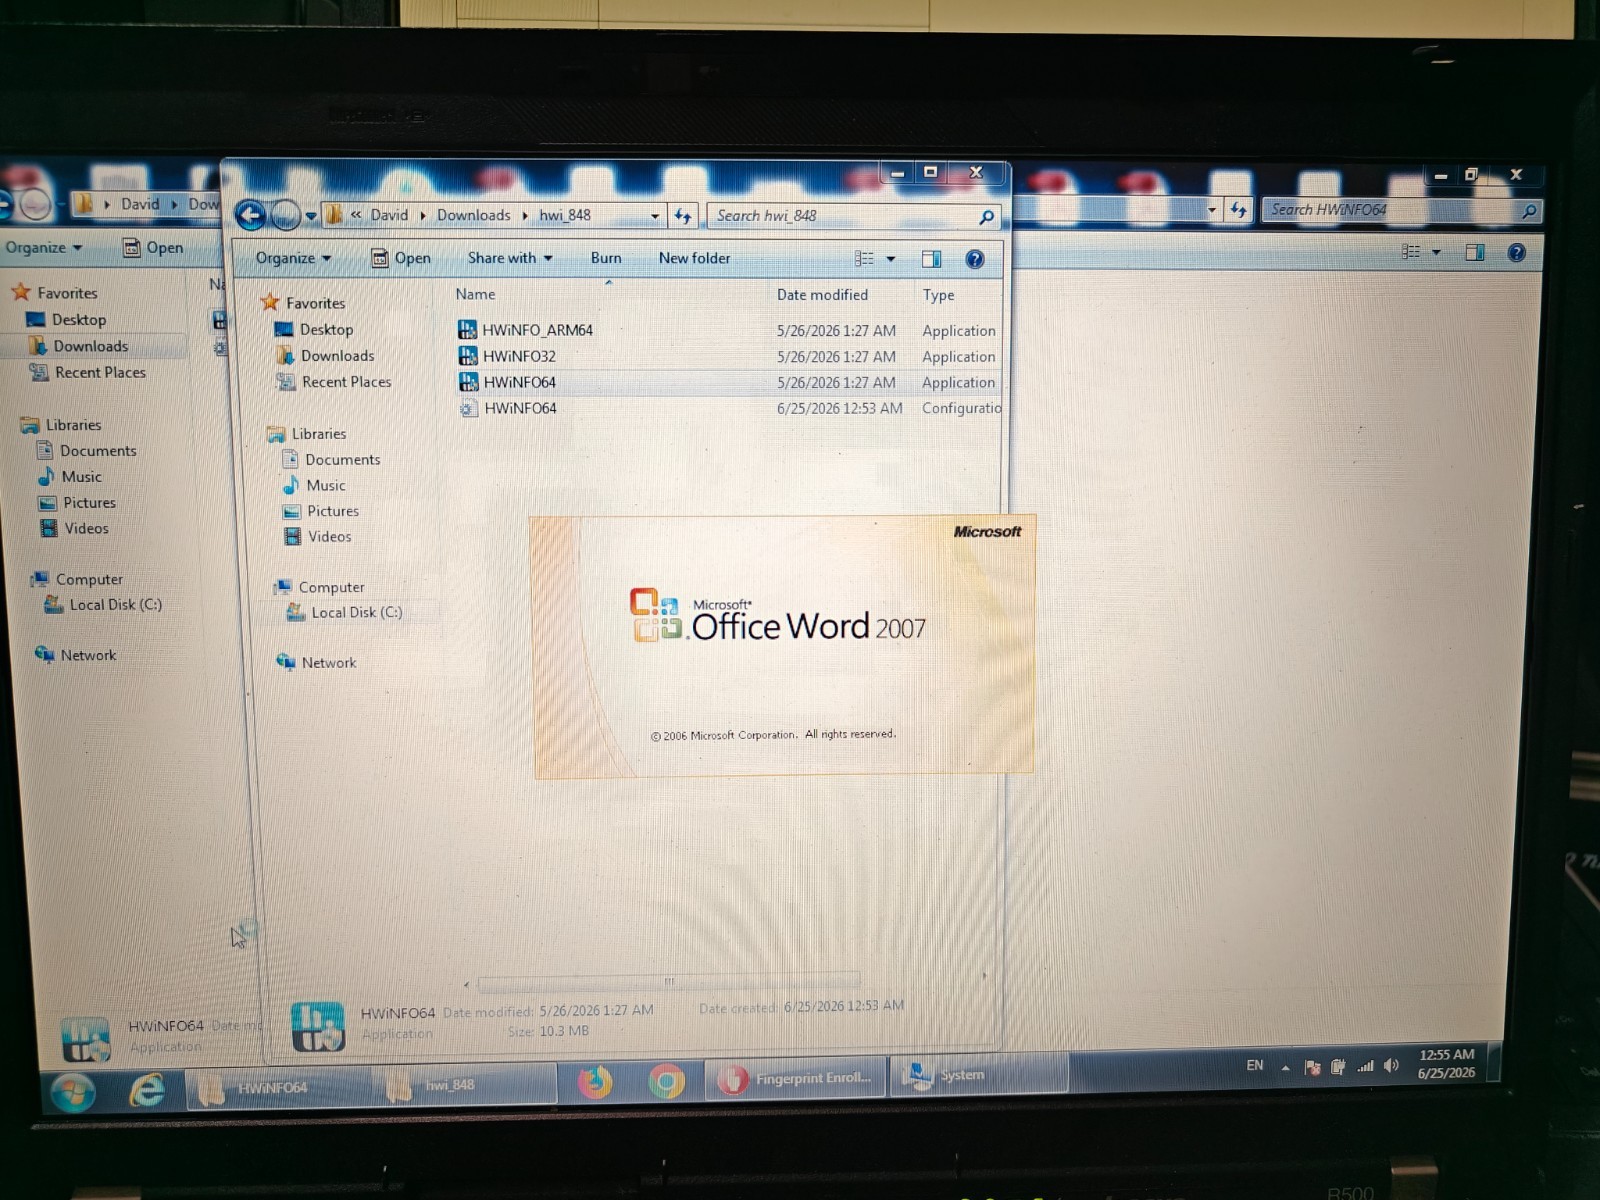Click Refresh icon in background HWiNFO64 window

(1238, 210)
